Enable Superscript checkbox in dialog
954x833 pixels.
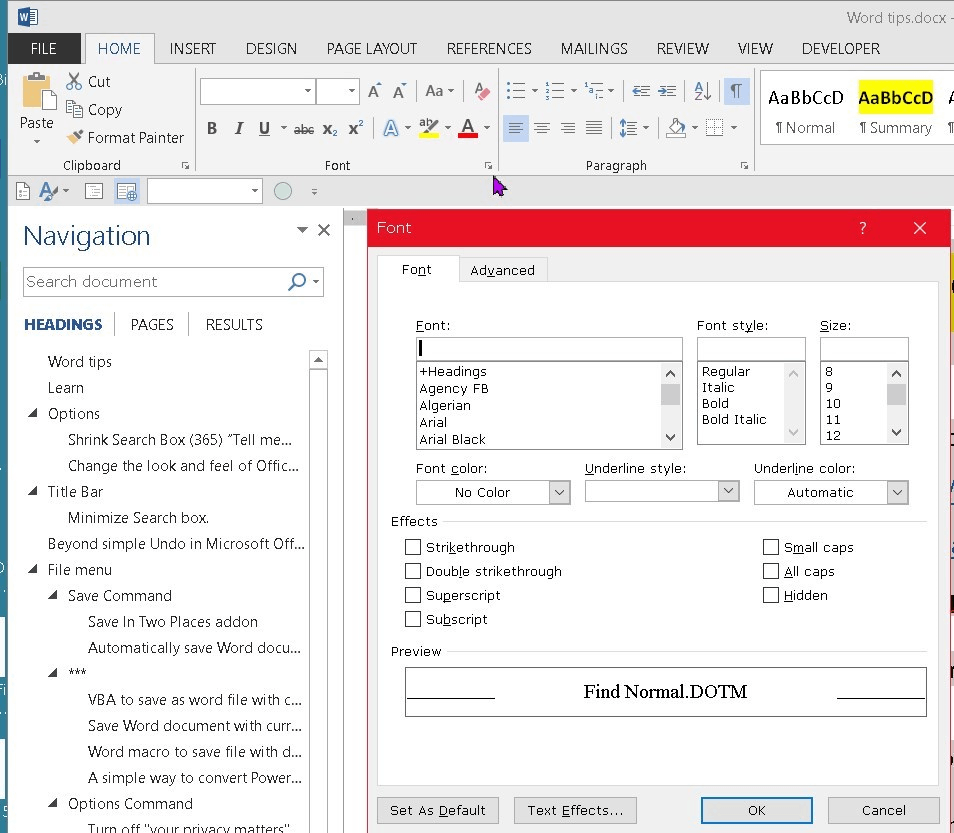413,595
